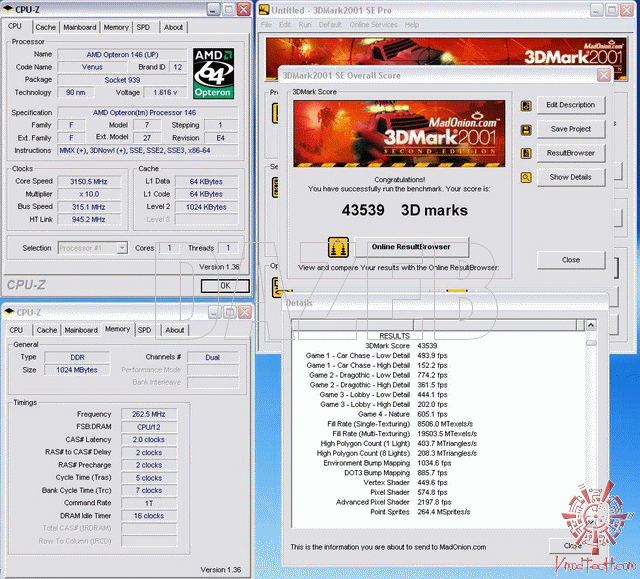The image size is (640, 579).
Task: Open the Default menu in 3DMark2001
Action: pyautogui.click(x=330, y=25)
